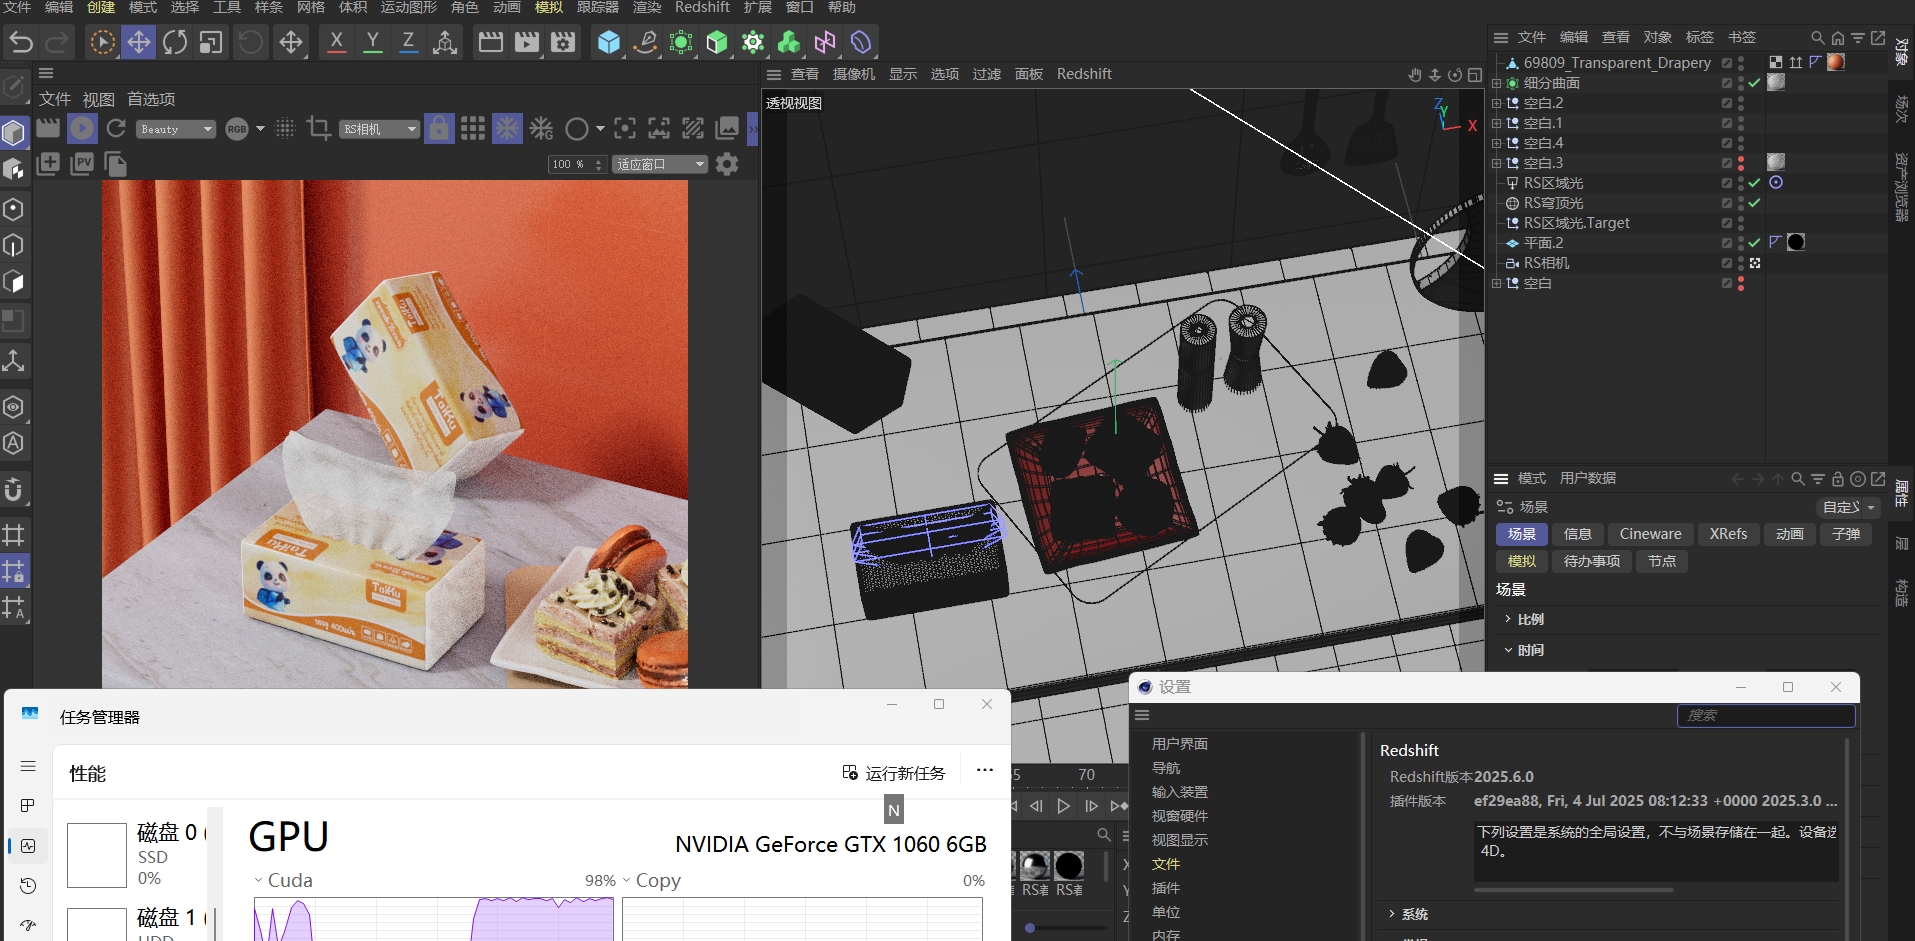This screenshot has width=1915, height=941.
Task: Set the render view zoom percentage field
Action: click(577, 164)
